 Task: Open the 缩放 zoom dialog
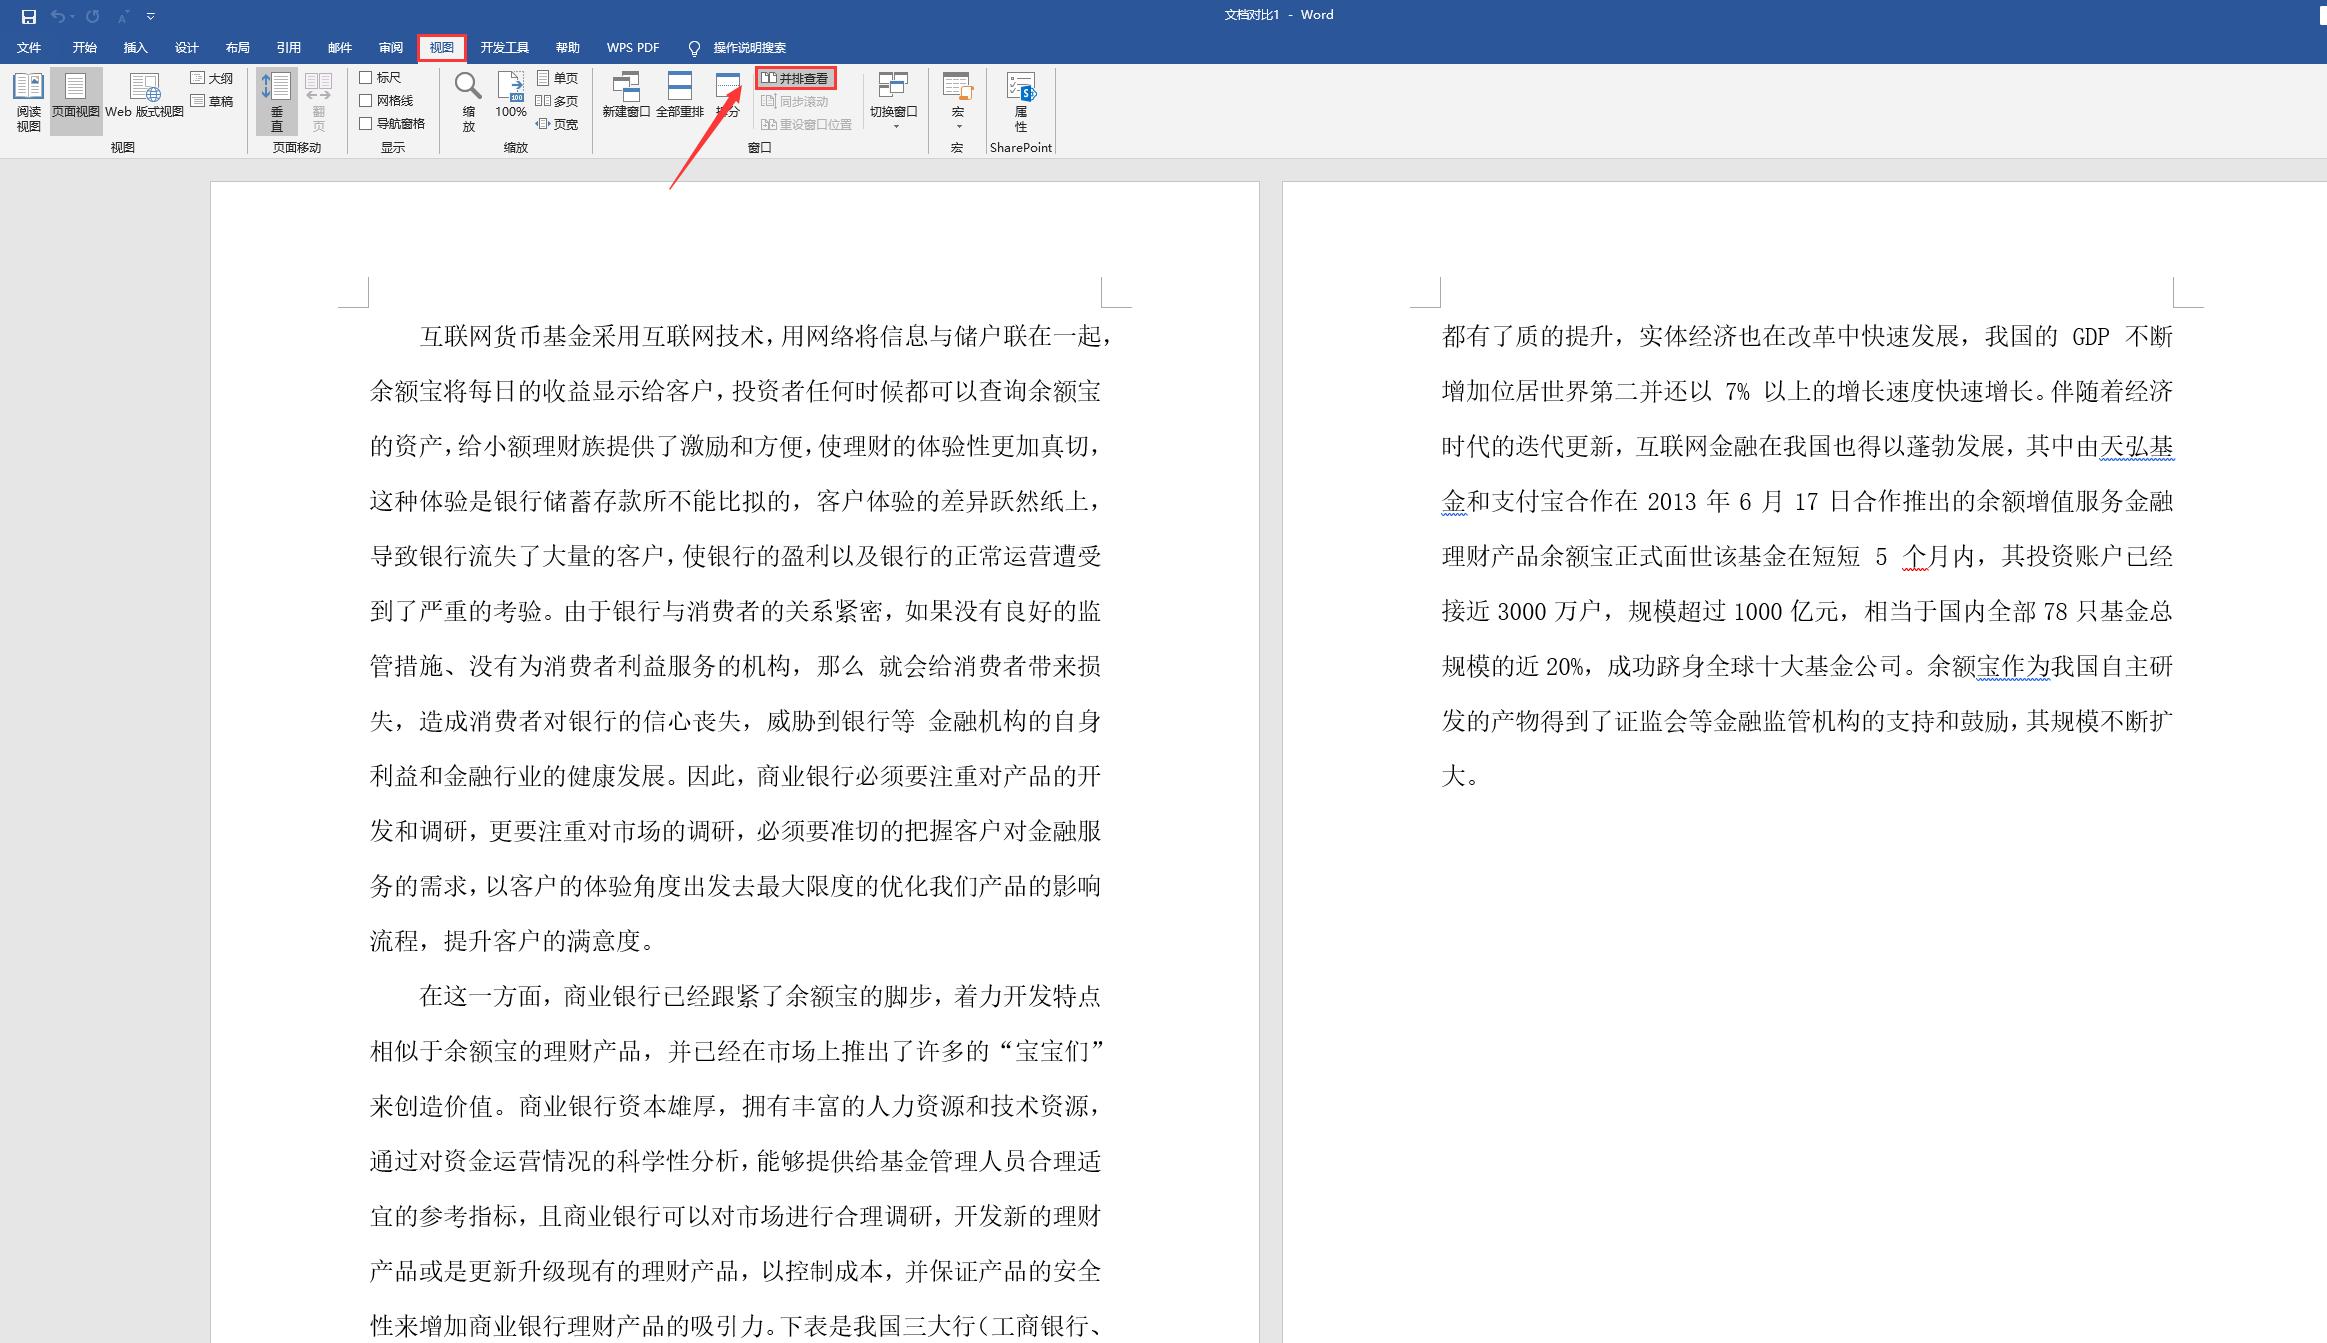[466, 95]
